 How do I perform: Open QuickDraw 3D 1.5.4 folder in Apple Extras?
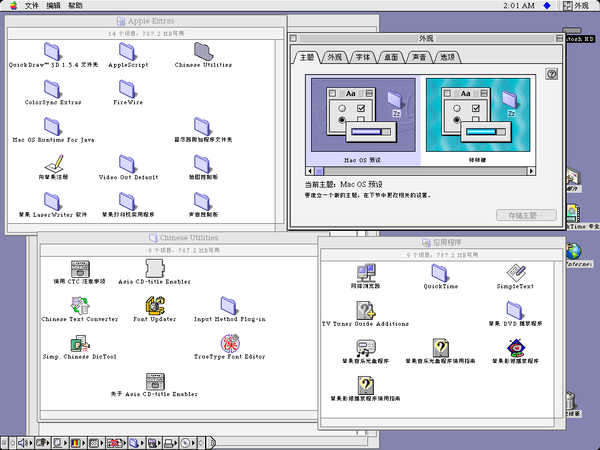coord(52,52)
